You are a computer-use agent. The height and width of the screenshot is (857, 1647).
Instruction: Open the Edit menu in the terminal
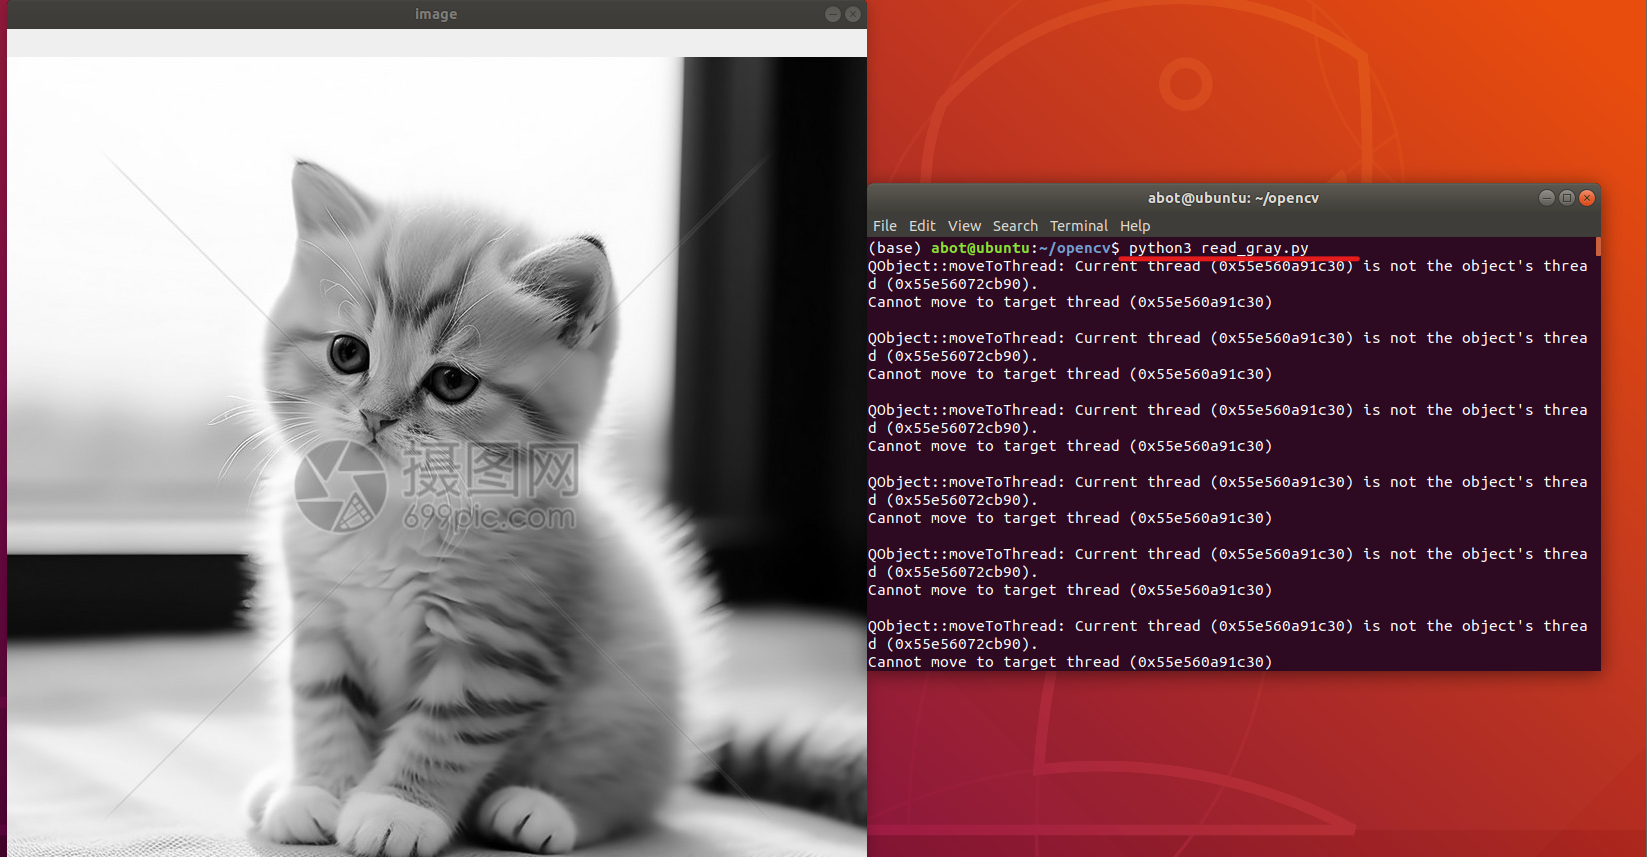pyautogui.click(x=922, y=226)
